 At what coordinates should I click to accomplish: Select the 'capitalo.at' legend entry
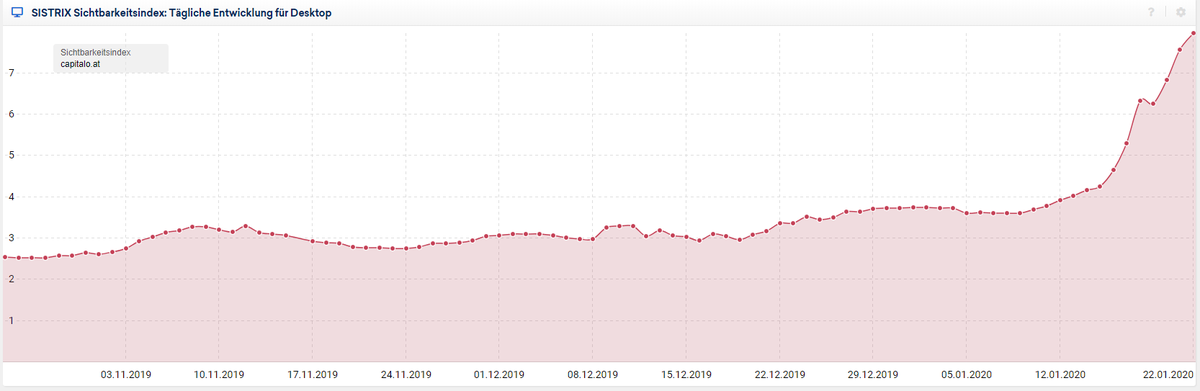(x=80, y=63)
